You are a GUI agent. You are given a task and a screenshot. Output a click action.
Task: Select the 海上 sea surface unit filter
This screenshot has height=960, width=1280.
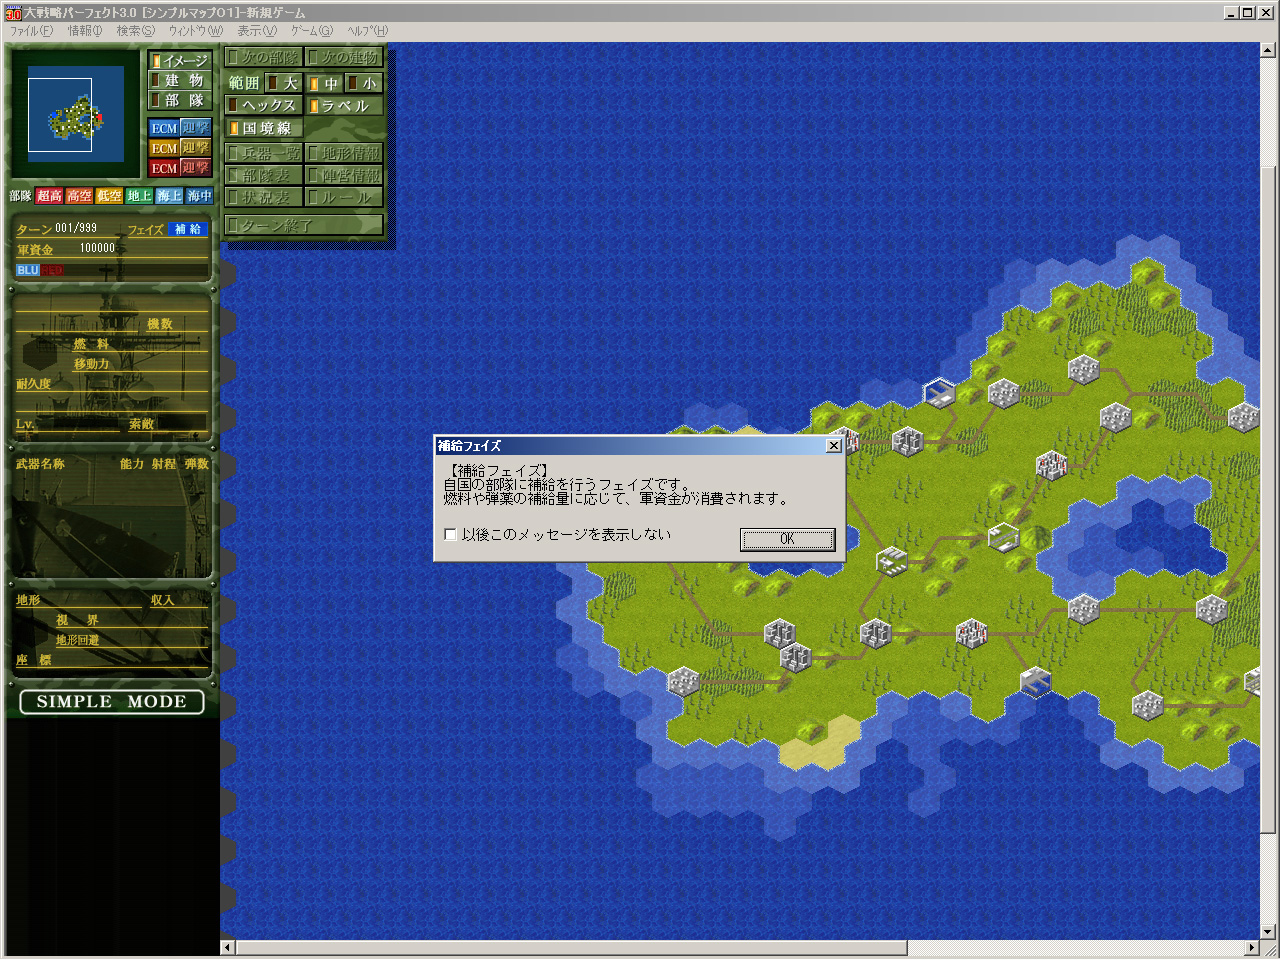point(169,196)
